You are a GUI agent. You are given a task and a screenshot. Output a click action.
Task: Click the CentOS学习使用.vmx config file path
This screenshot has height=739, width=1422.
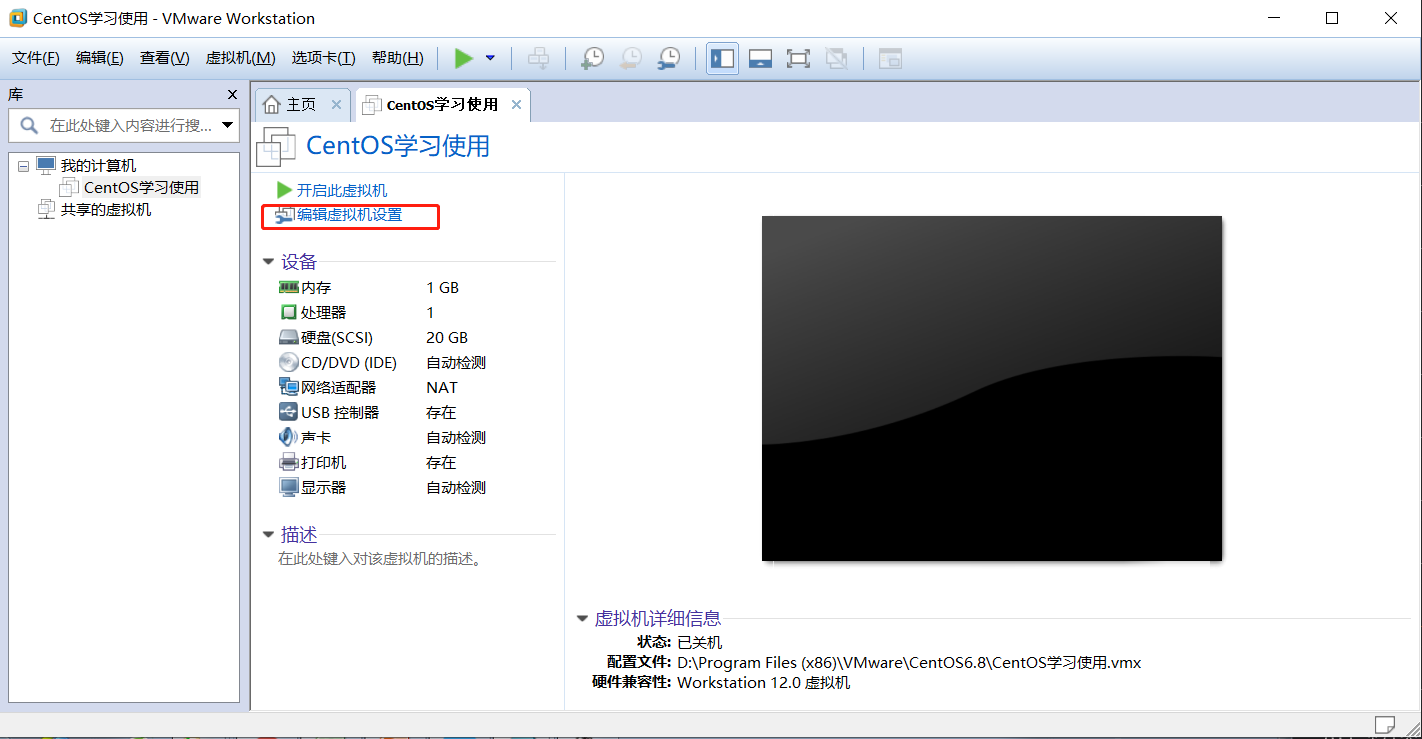[909, 662]
